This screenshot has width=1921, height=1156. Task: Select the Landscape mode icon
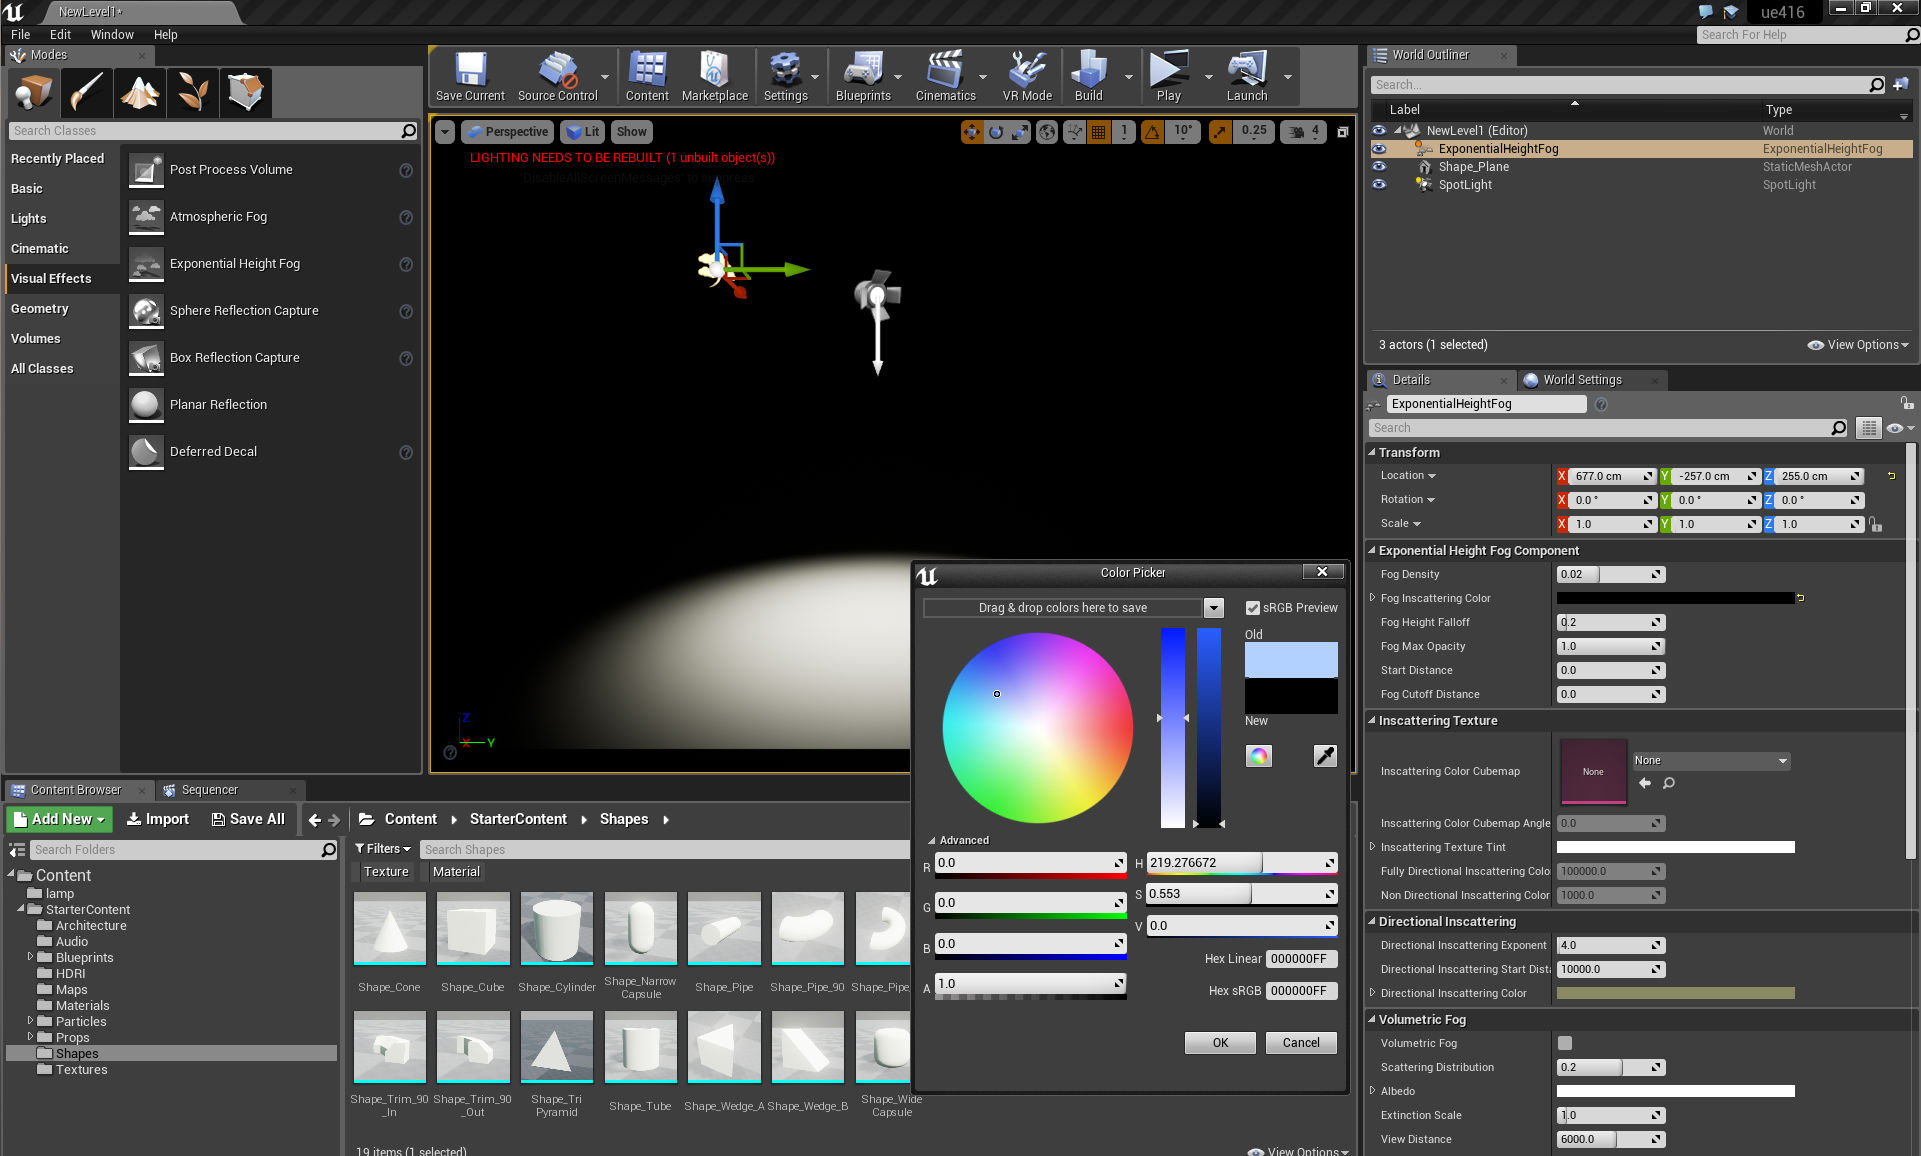(140, 92)
